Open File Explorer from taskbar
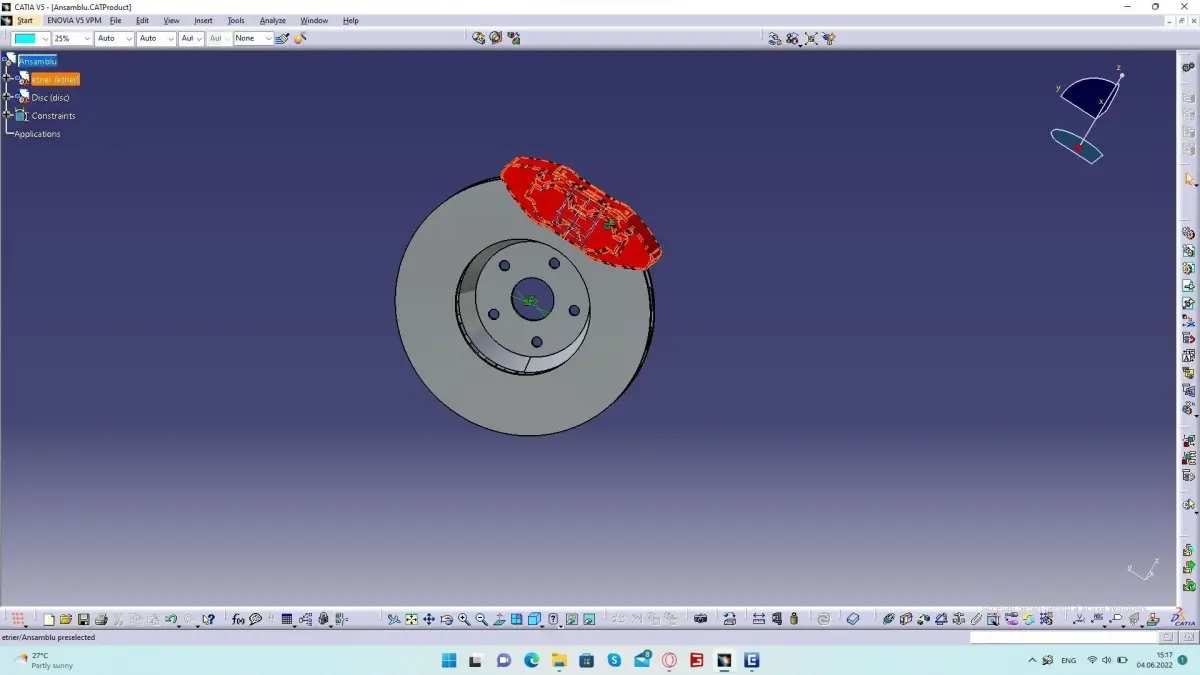Image resolution: width=1200 pixels, height=675 pixels. [559, 660]
